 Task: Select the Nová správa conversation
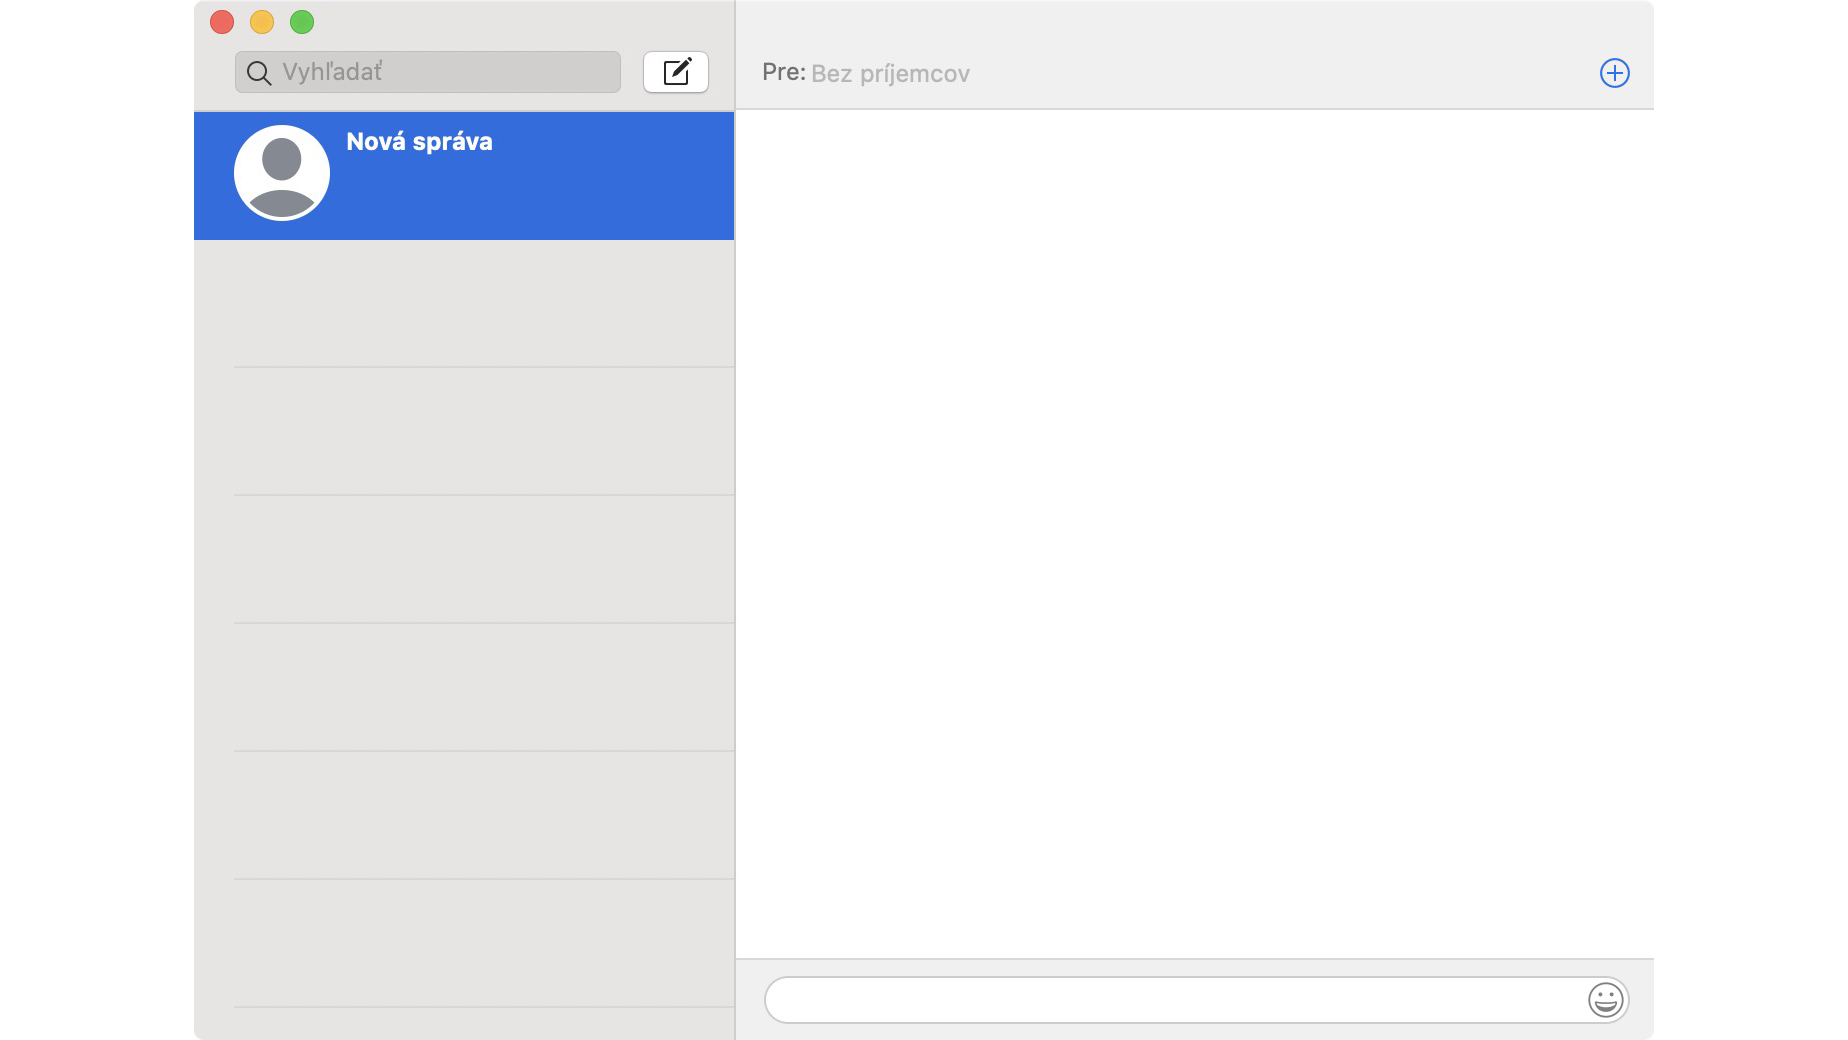[x=464, y=176]
